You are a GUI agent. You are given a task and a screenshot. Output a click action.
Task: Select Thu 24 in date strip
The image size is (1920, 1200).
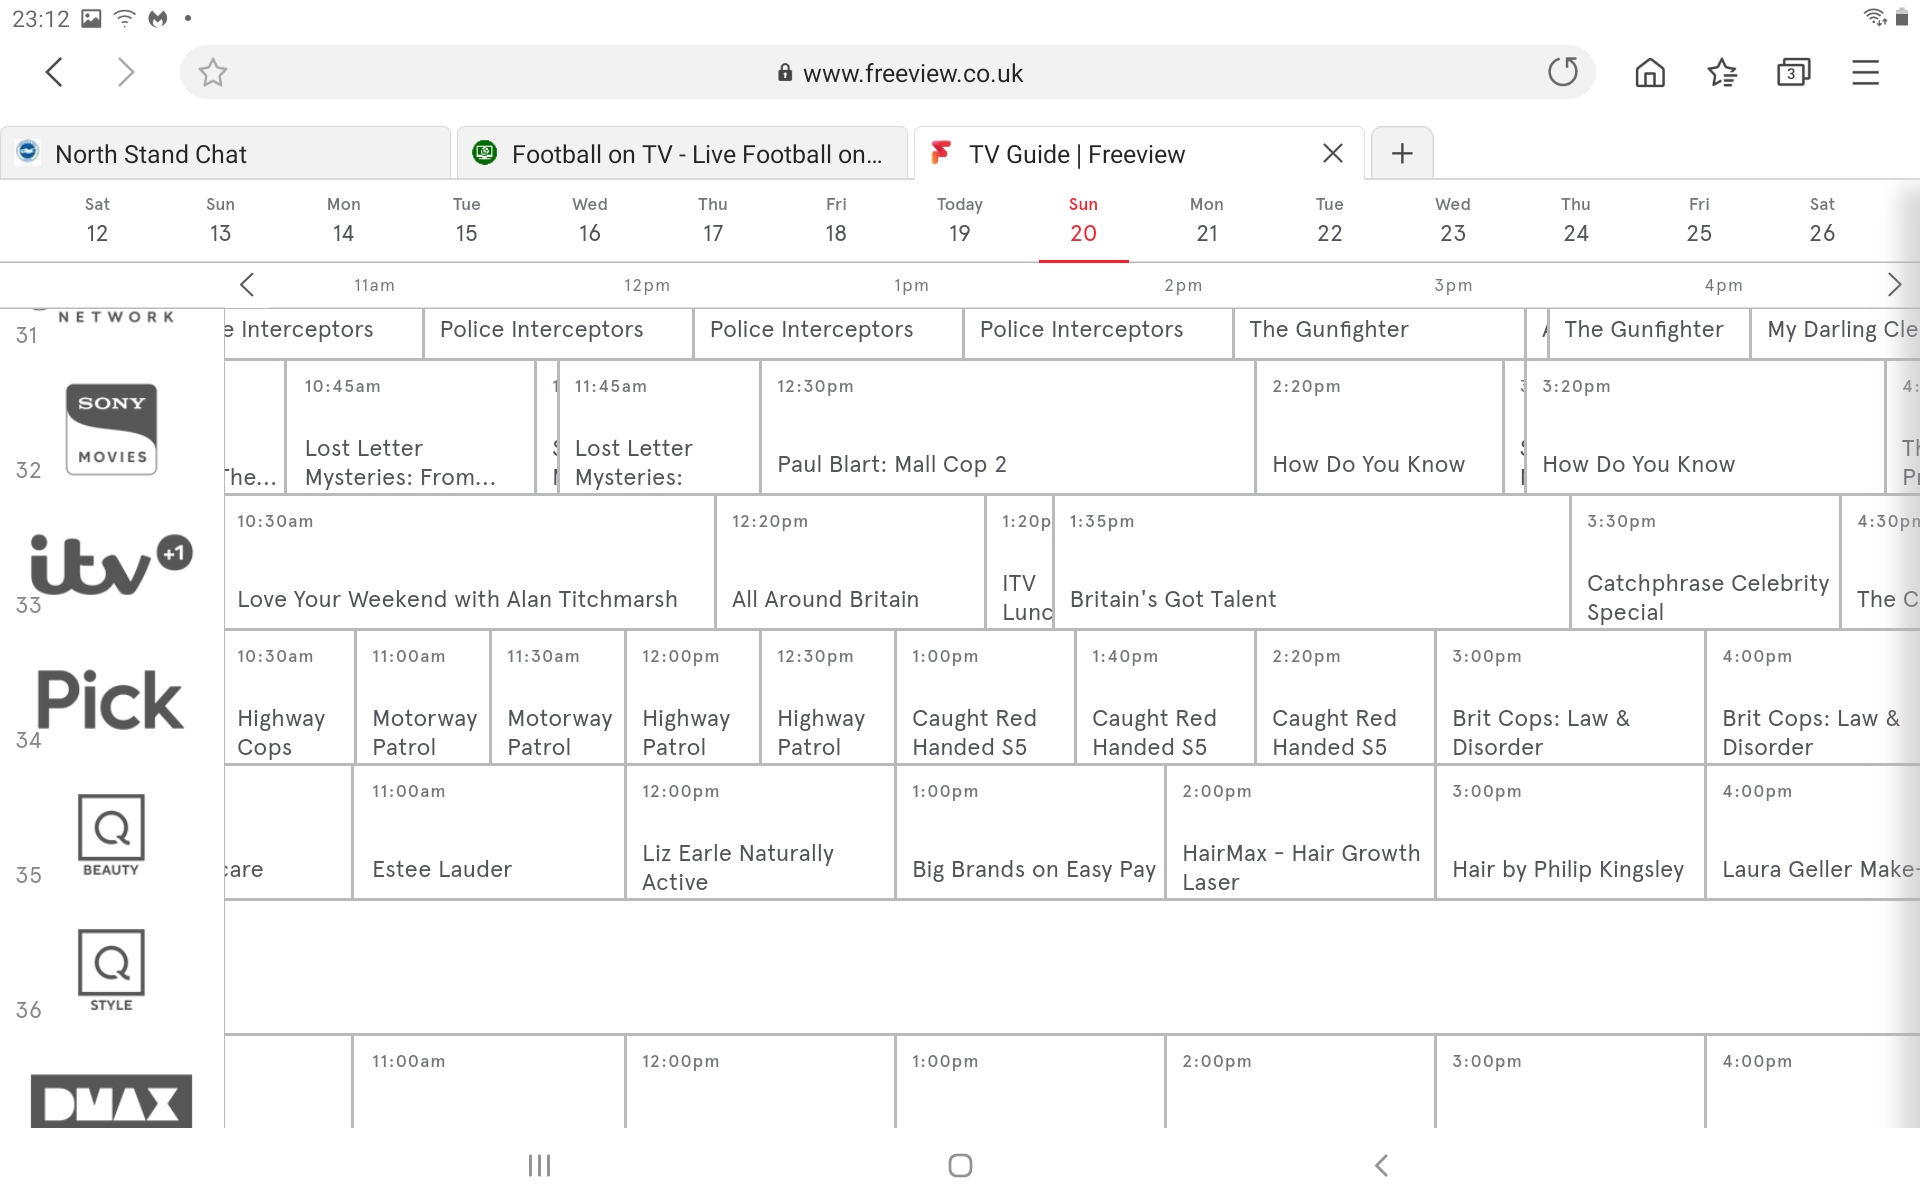pos(1576,220)
